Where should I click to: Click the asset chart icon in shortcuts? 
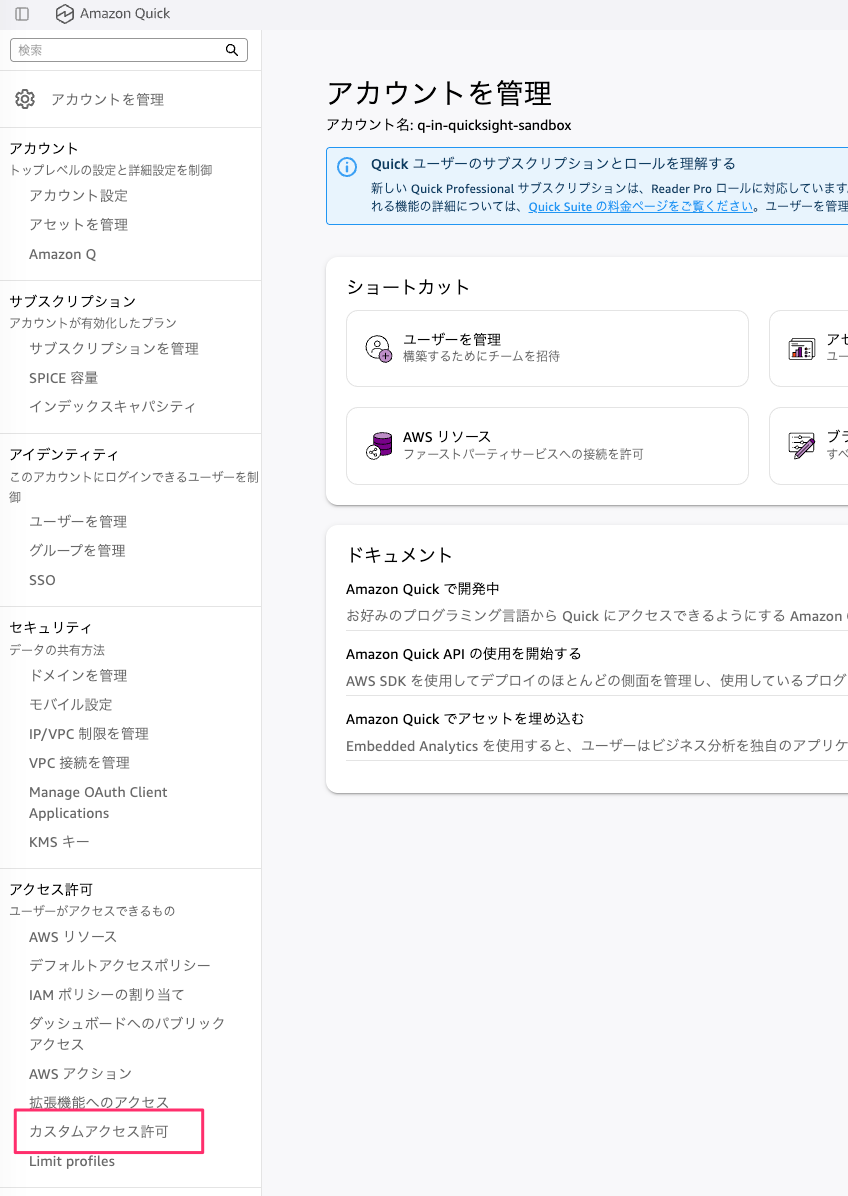tap(801, 349)
